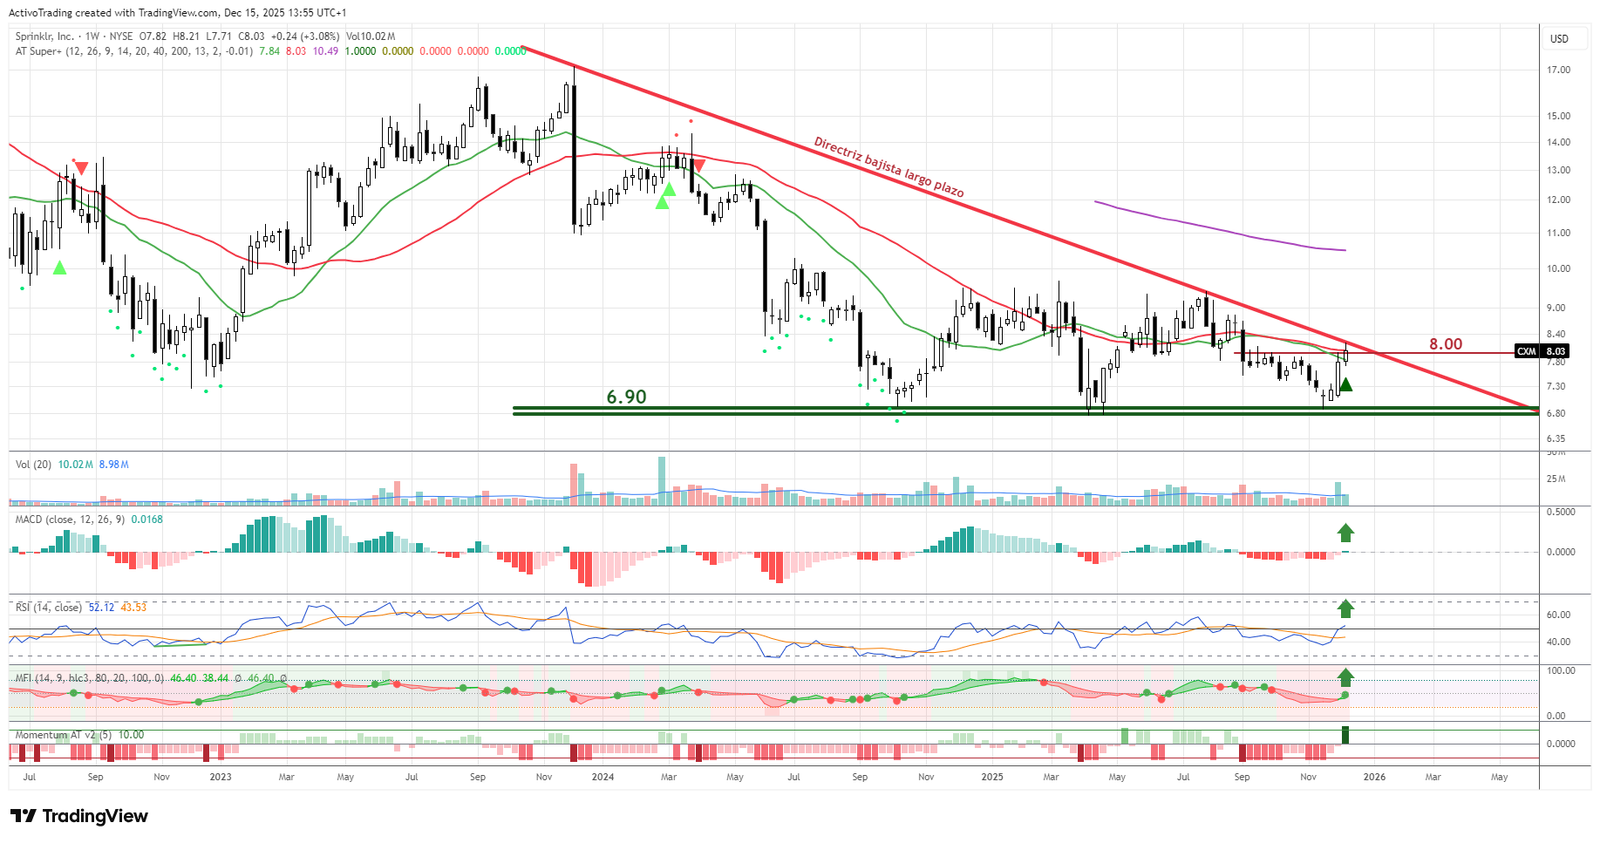
Task: Click the 2026 marker on the time axis
Action: 1374,777
